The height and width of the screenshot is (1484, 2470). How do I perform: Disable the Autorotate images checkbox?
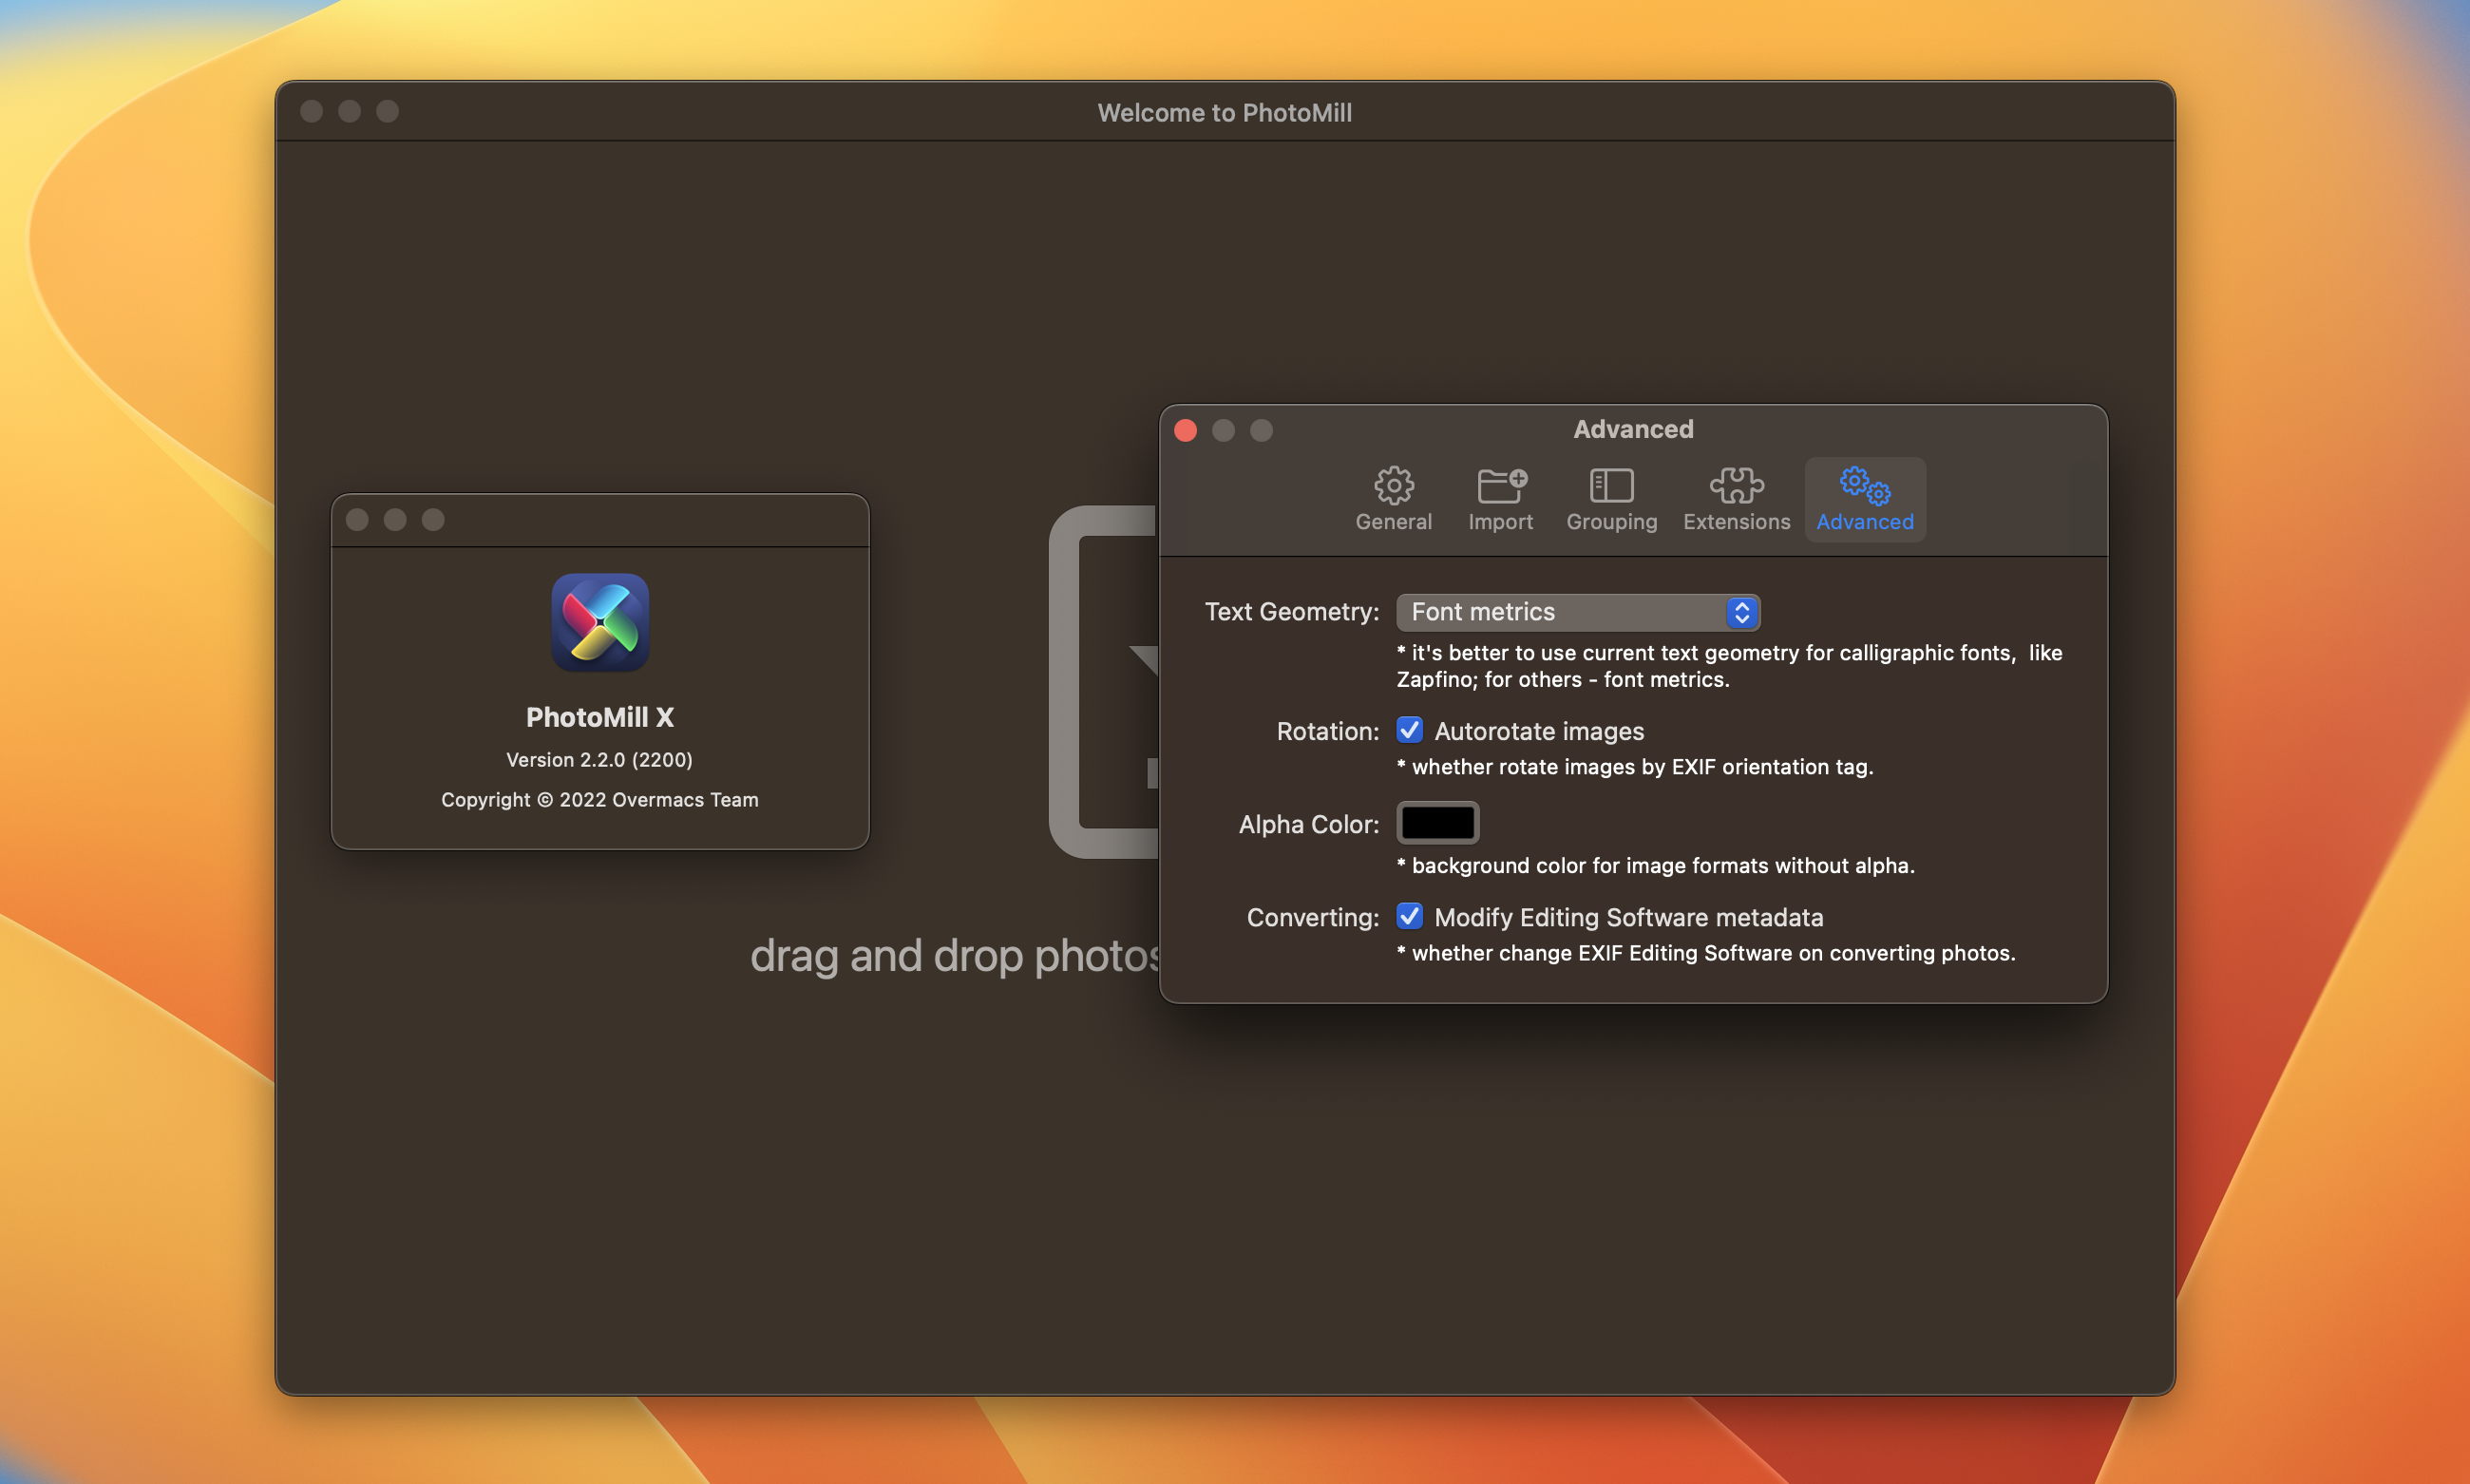coord(1409,731)
